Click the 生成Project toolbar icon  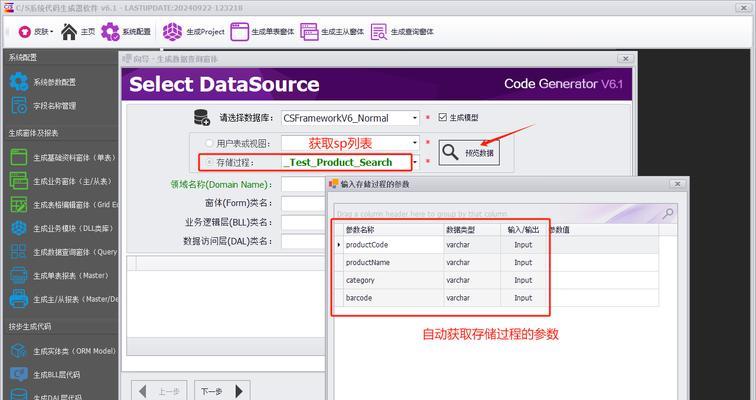click(x=173, y=32)
